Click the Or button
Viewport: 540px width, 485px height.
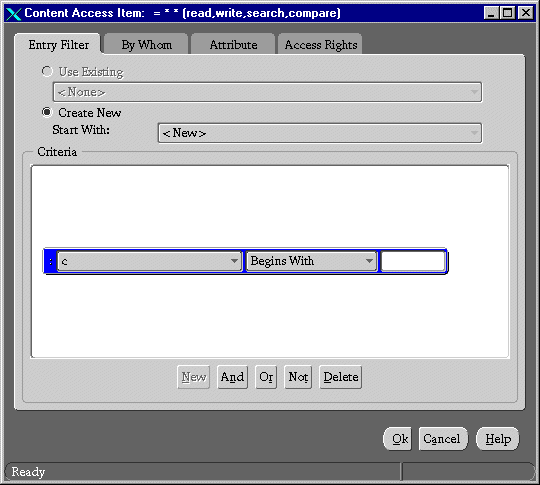point(266,377)
